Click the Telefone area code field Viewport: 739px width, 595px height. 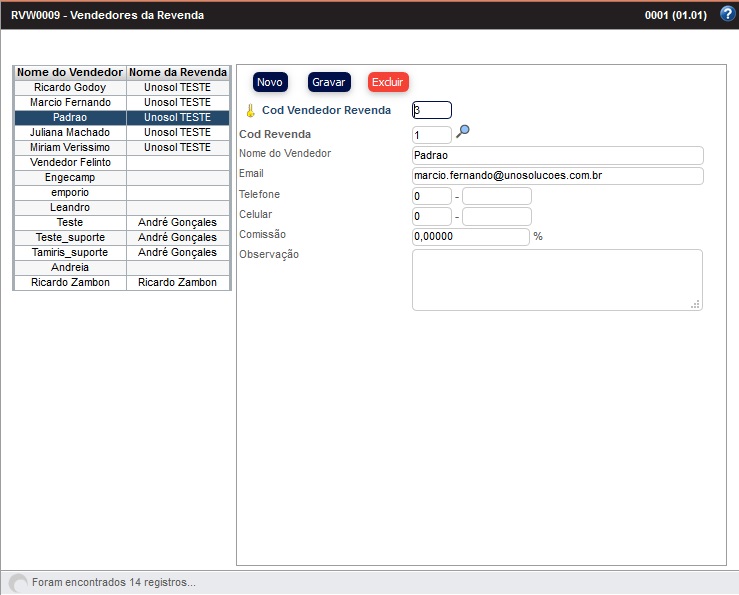(431, 196)
